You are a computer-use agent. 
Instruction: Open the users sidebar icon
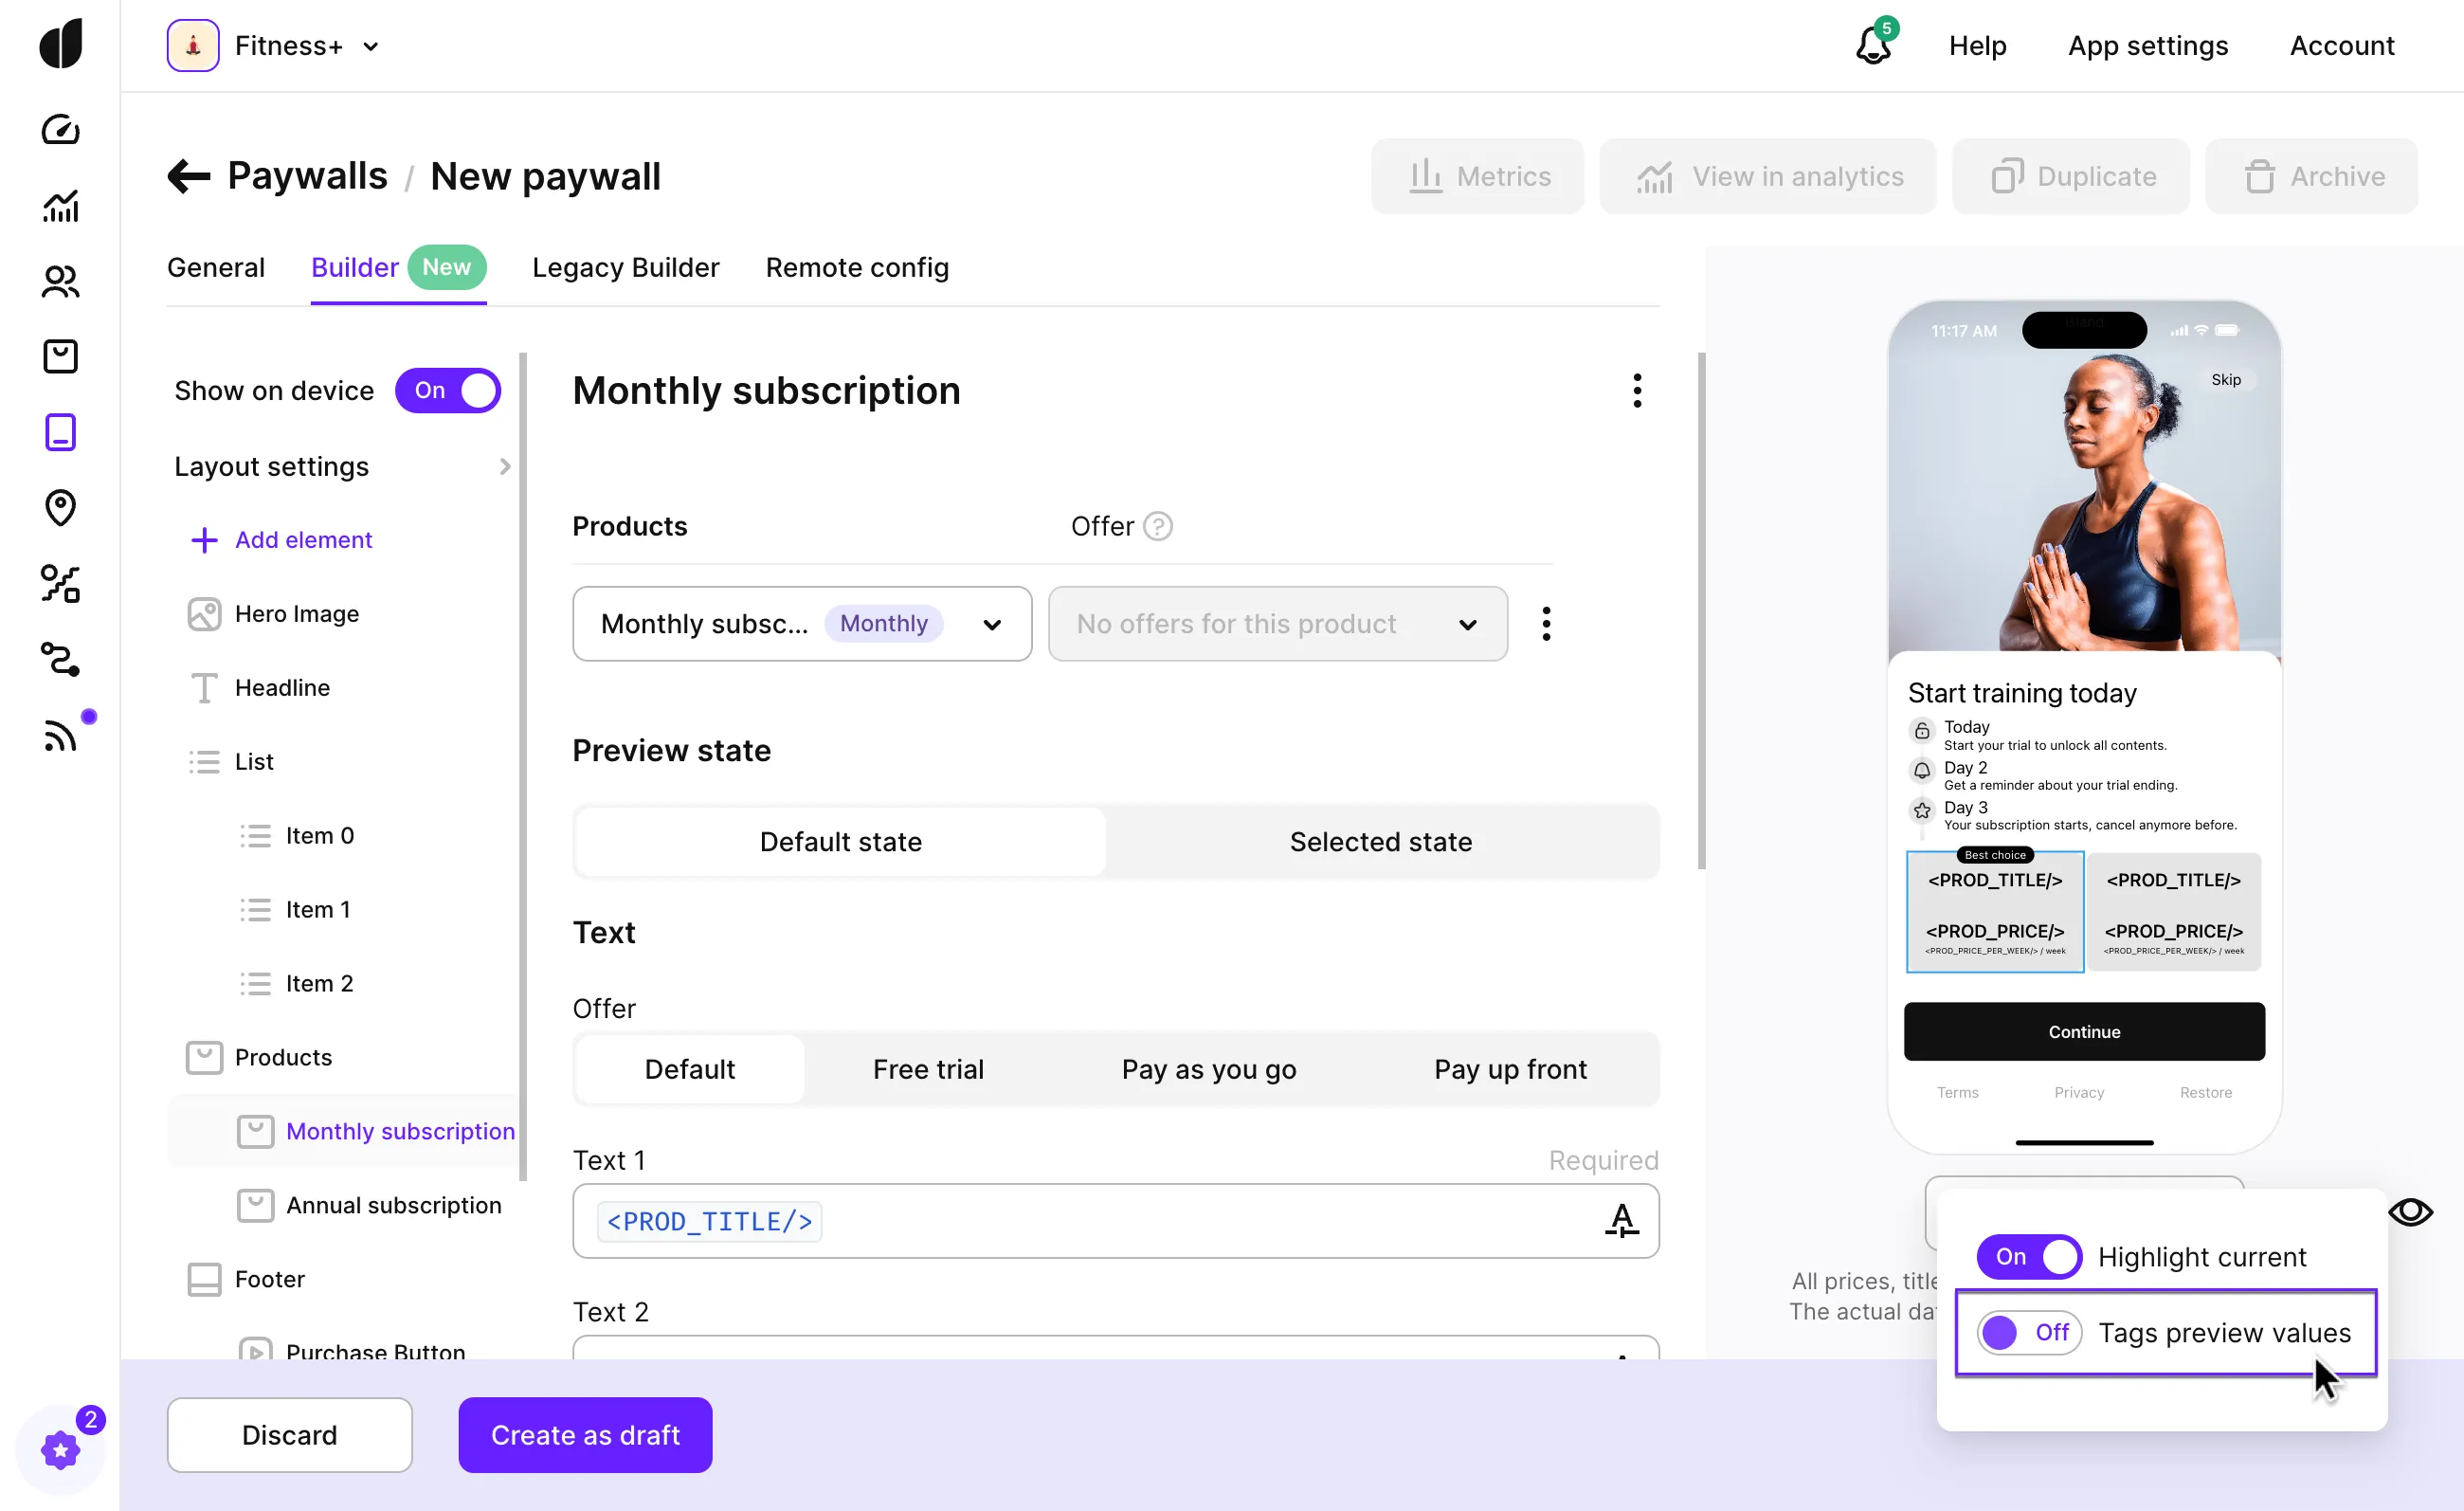(x=60, y=281)
